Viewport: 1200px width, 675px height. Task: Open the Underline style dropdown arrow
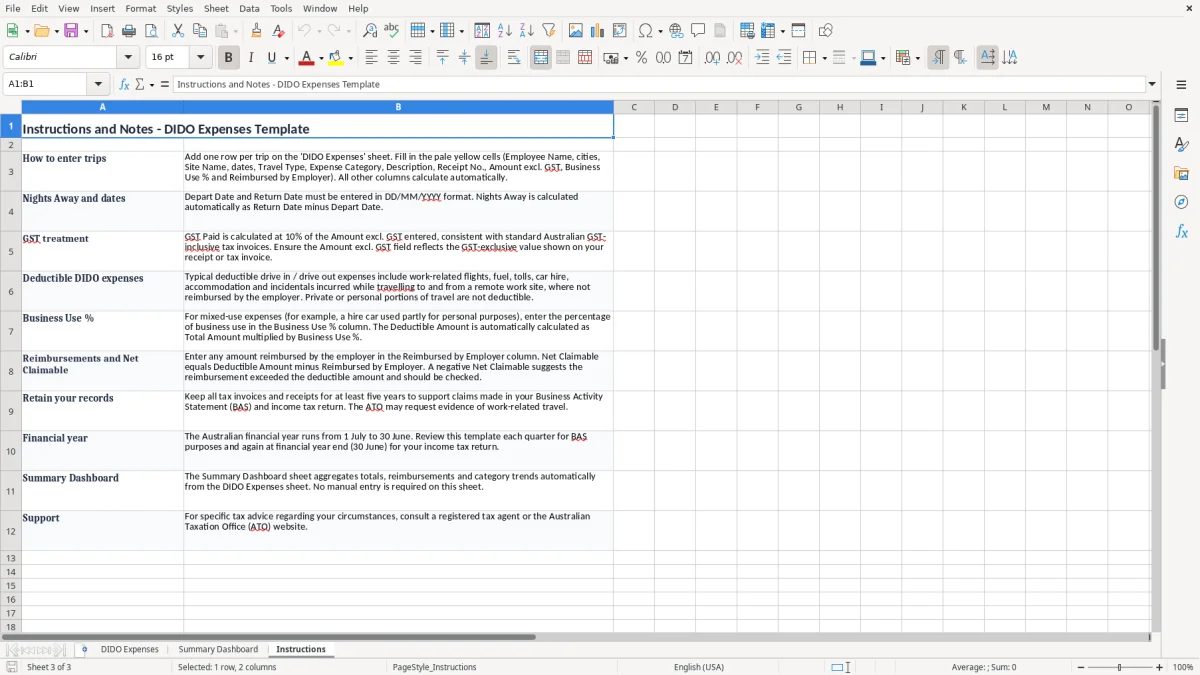pos(286,58)
